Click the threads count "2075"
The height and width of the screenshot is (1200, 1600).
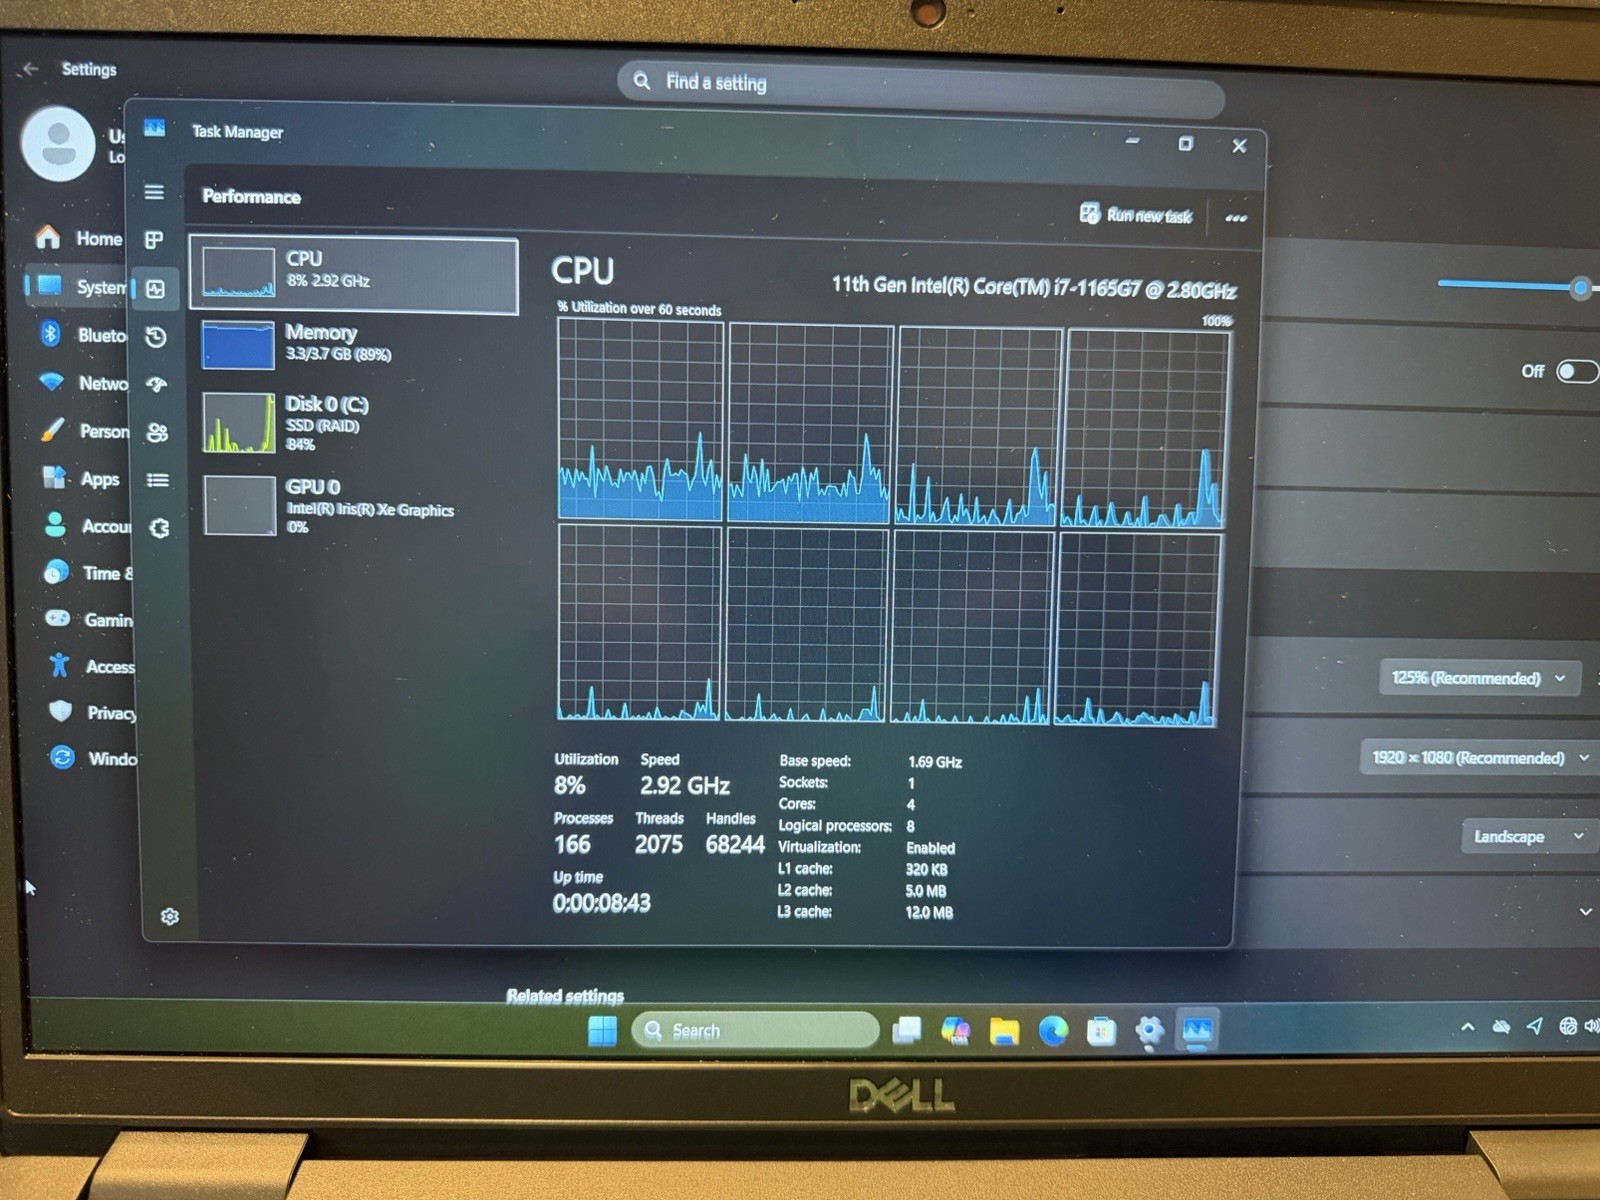659,845
